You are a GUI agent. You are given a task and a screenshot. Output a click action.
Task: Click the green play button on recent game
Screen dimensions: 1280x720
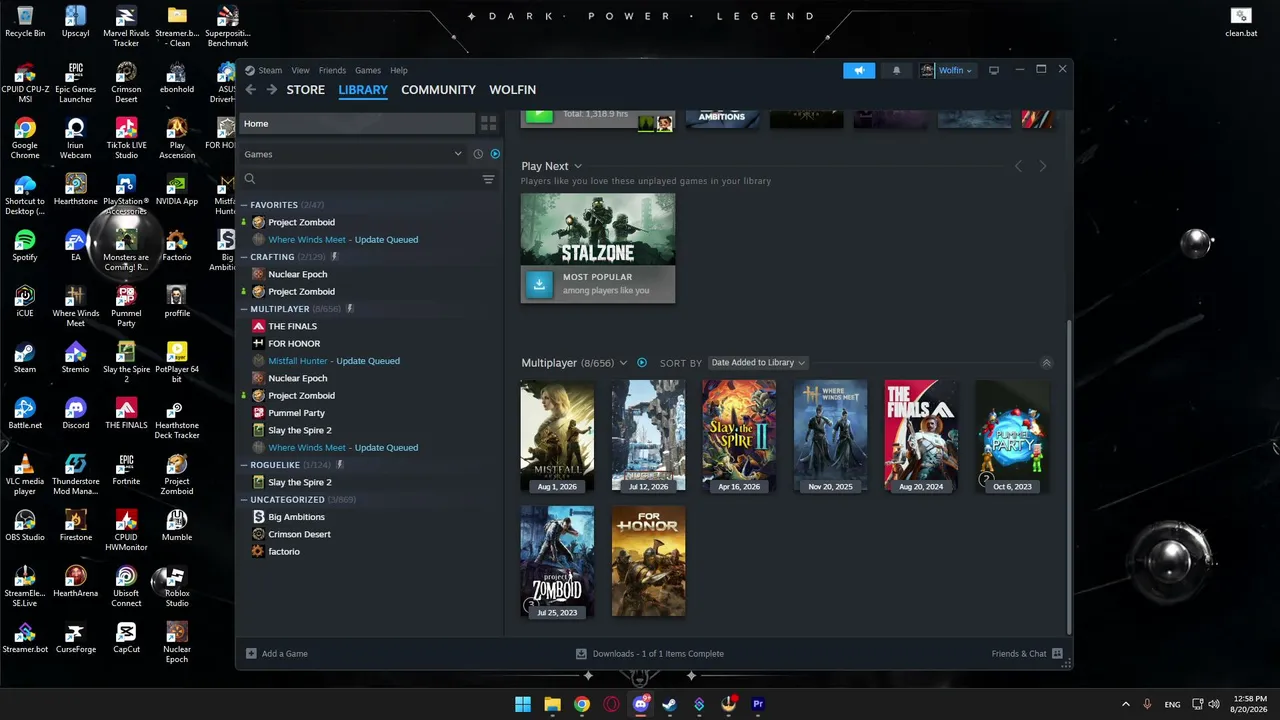(539, 115)
